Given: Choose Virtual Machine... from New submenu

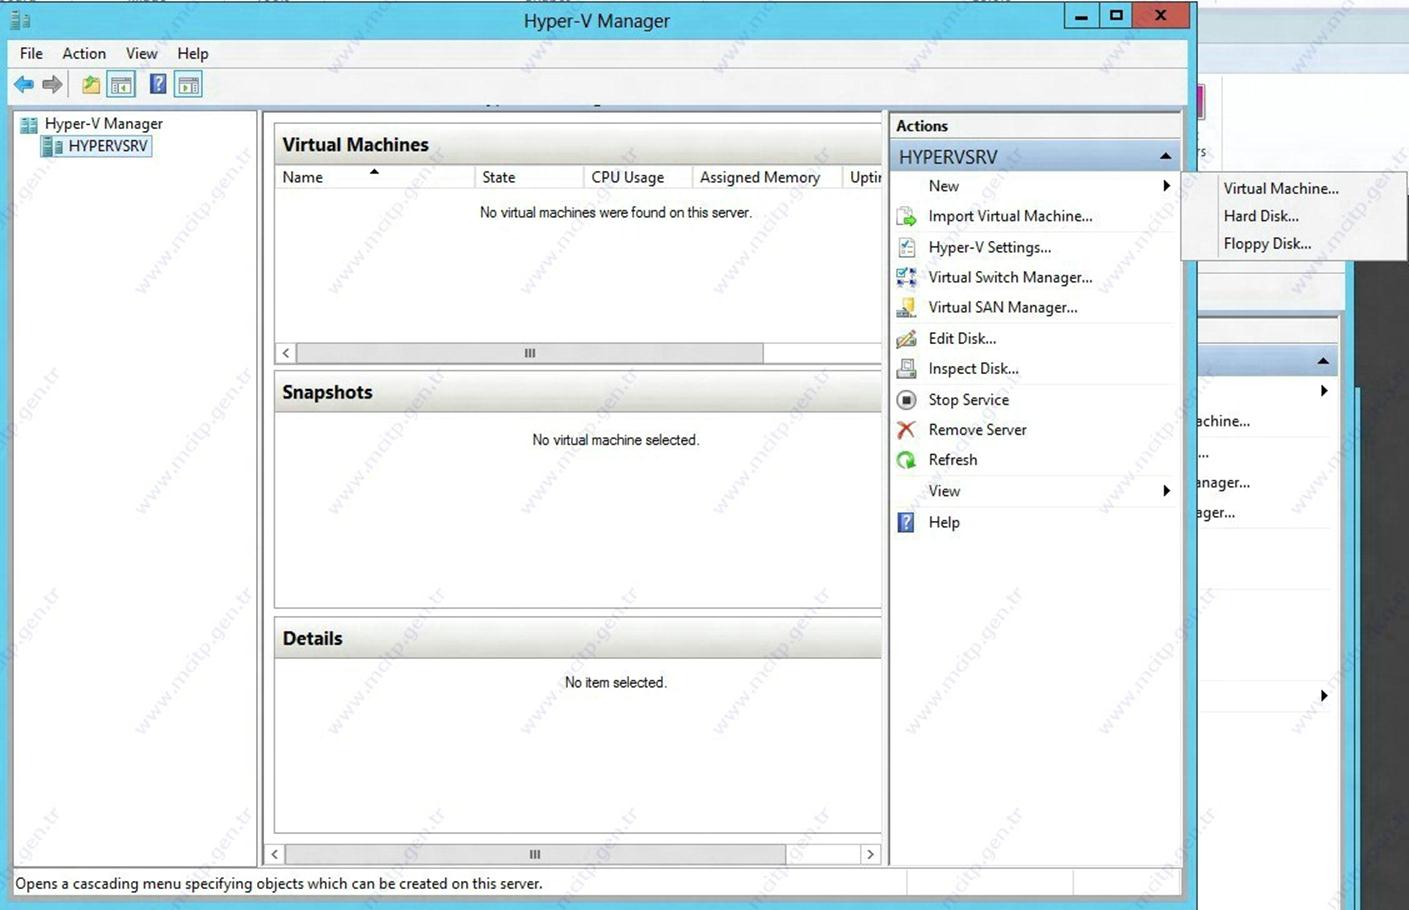Looking at the screenshot, I should pyautogui.click(x=1281, y=188).
